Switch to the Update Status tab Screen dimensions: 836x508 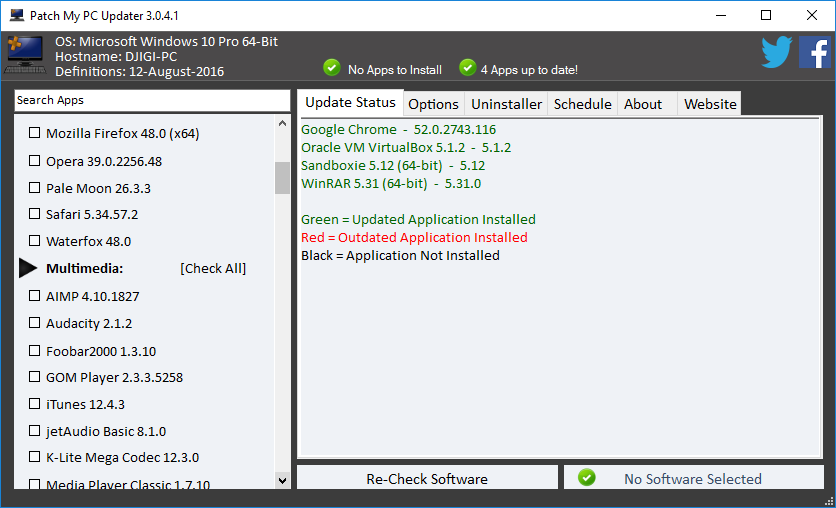(x=350, y=102)
